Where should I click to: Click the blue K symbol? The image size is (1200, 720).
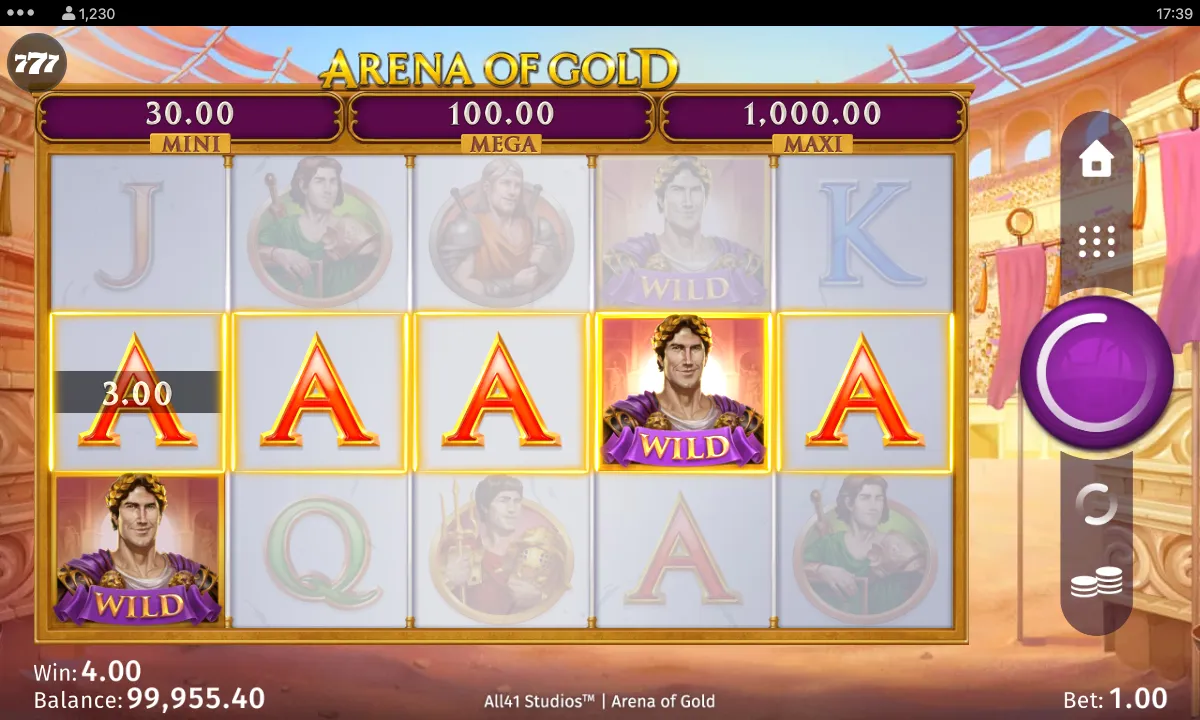pyautogui.click(x=865, y=233)
